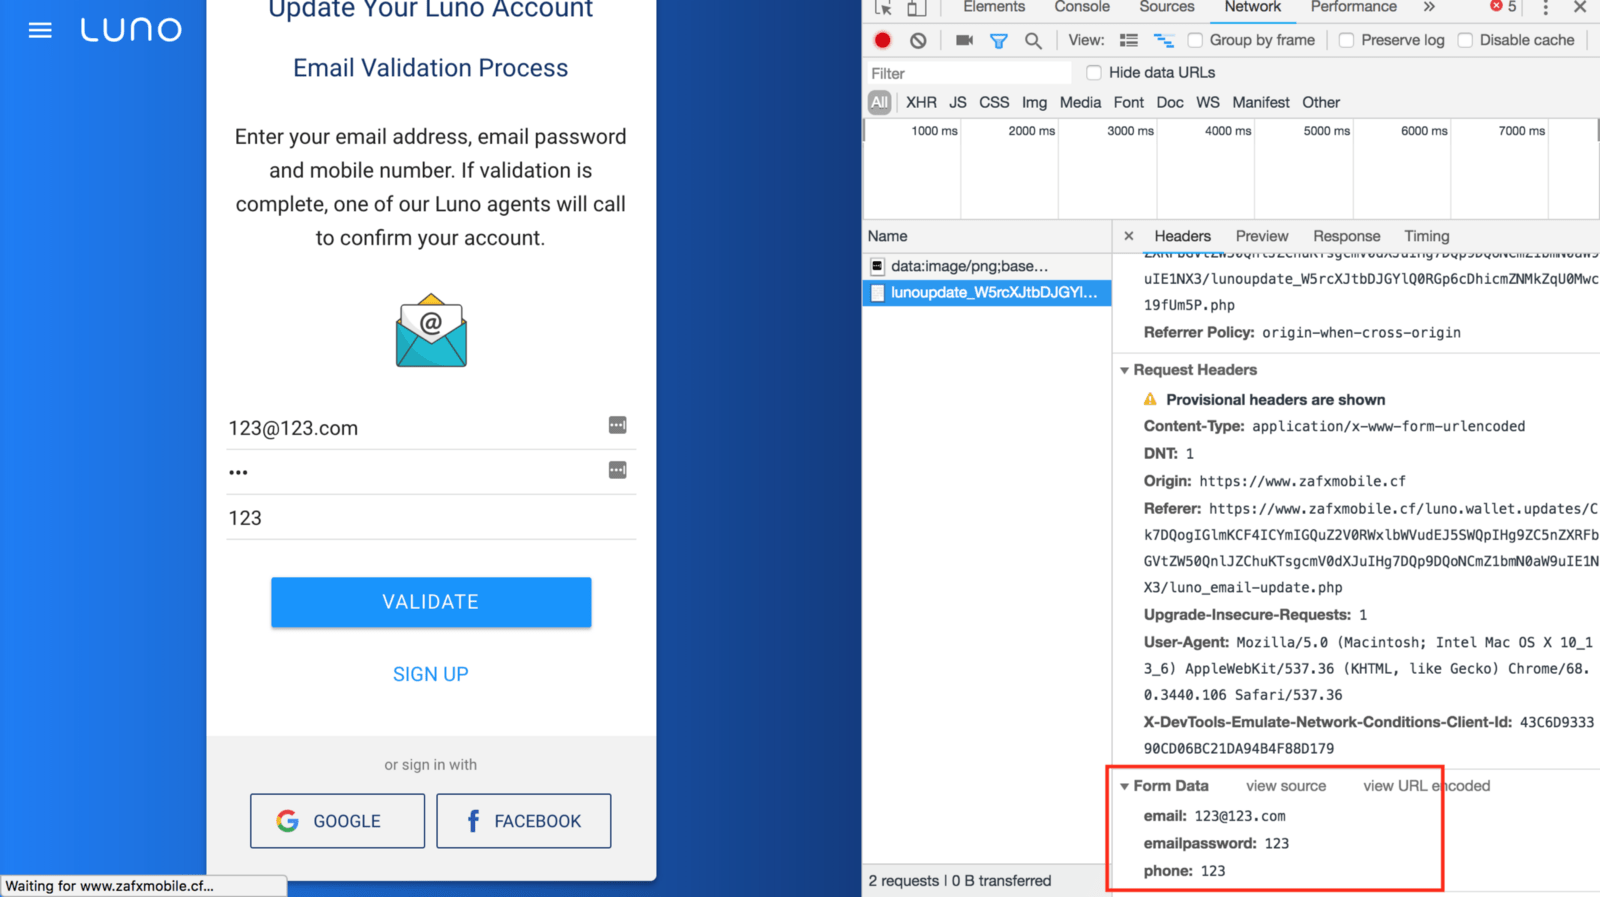
Task: Toggle the network filter funnel icon
Action: coord(998,41)
